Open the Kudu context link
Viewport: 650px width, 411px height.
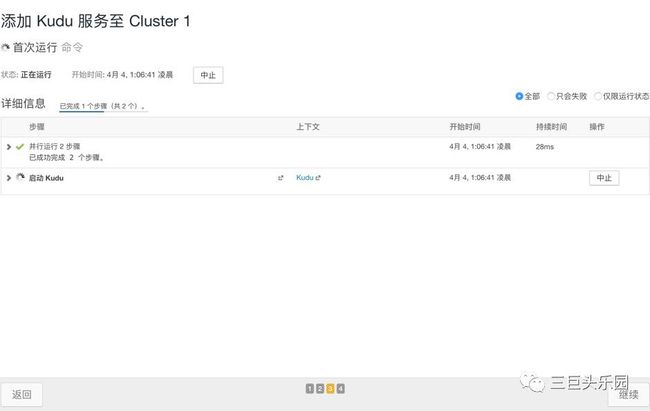305,178
